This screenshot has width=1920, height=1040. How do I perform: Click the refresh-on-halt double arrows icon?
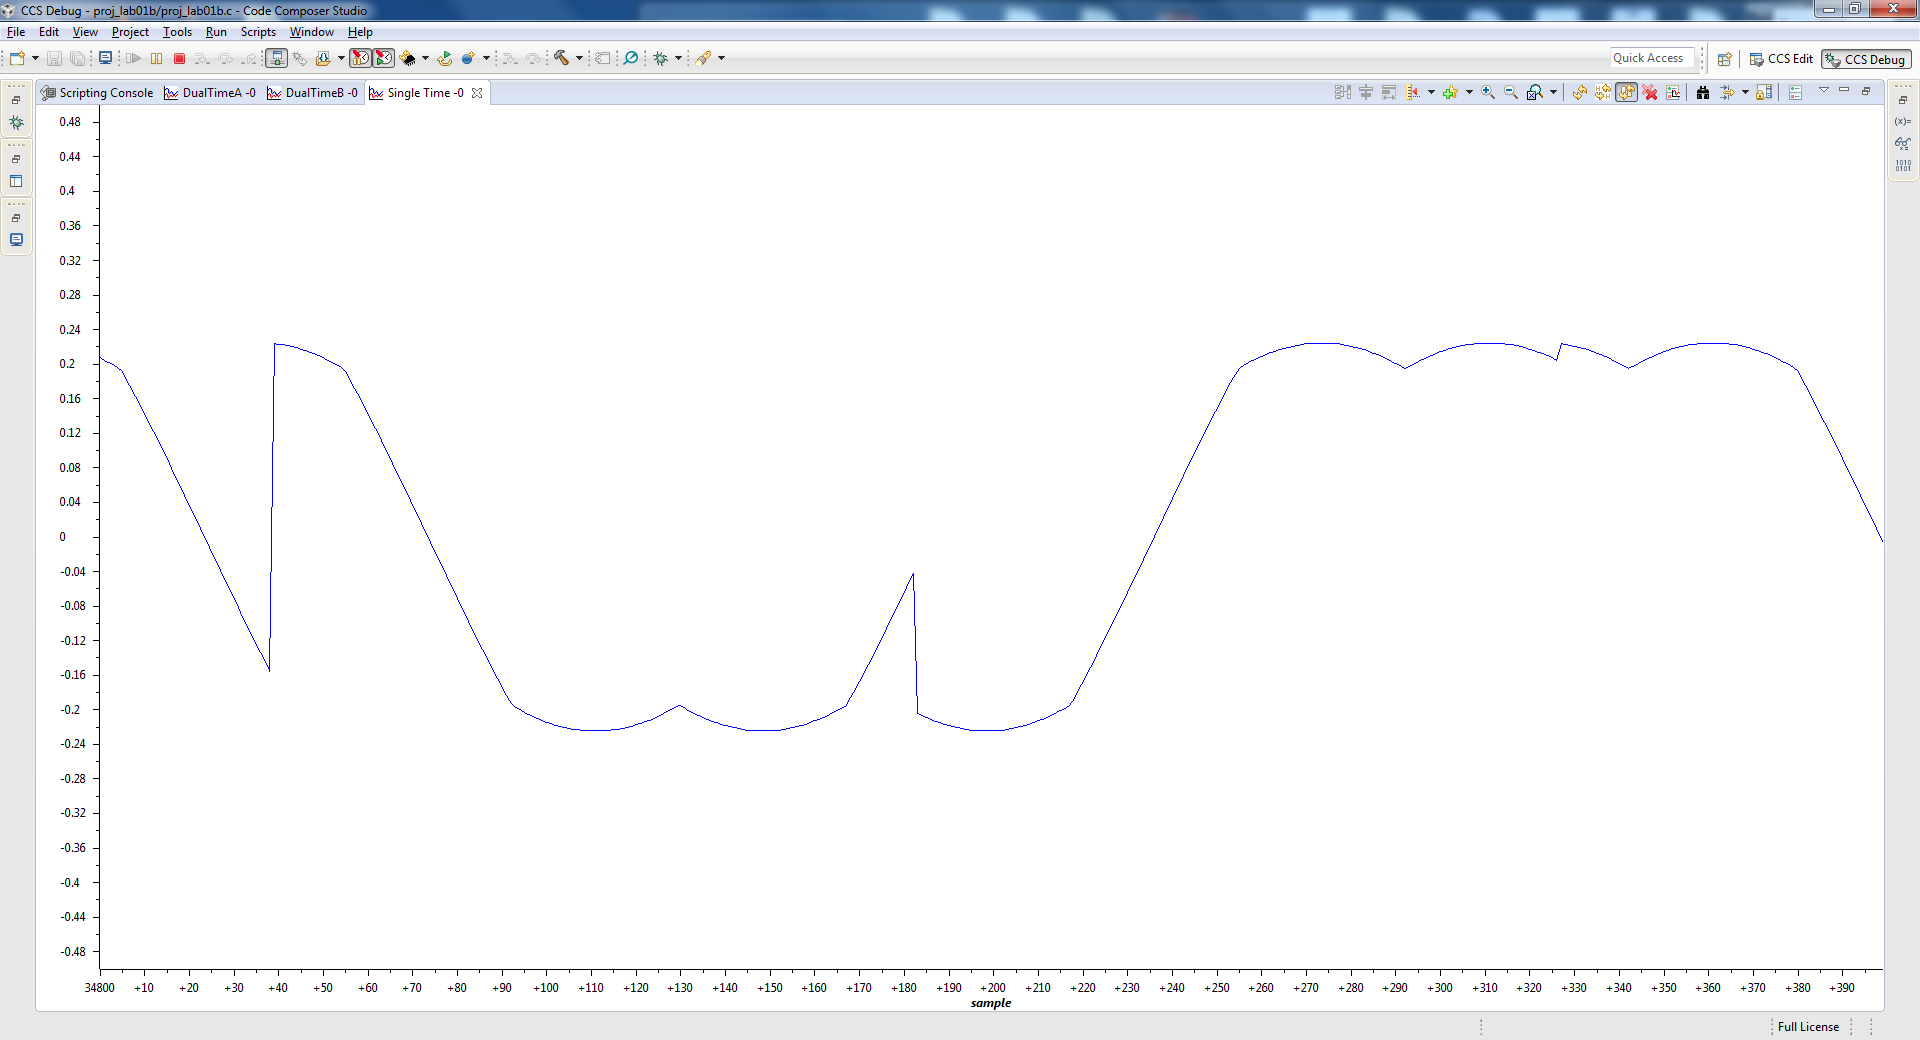tap(1603, 92)
